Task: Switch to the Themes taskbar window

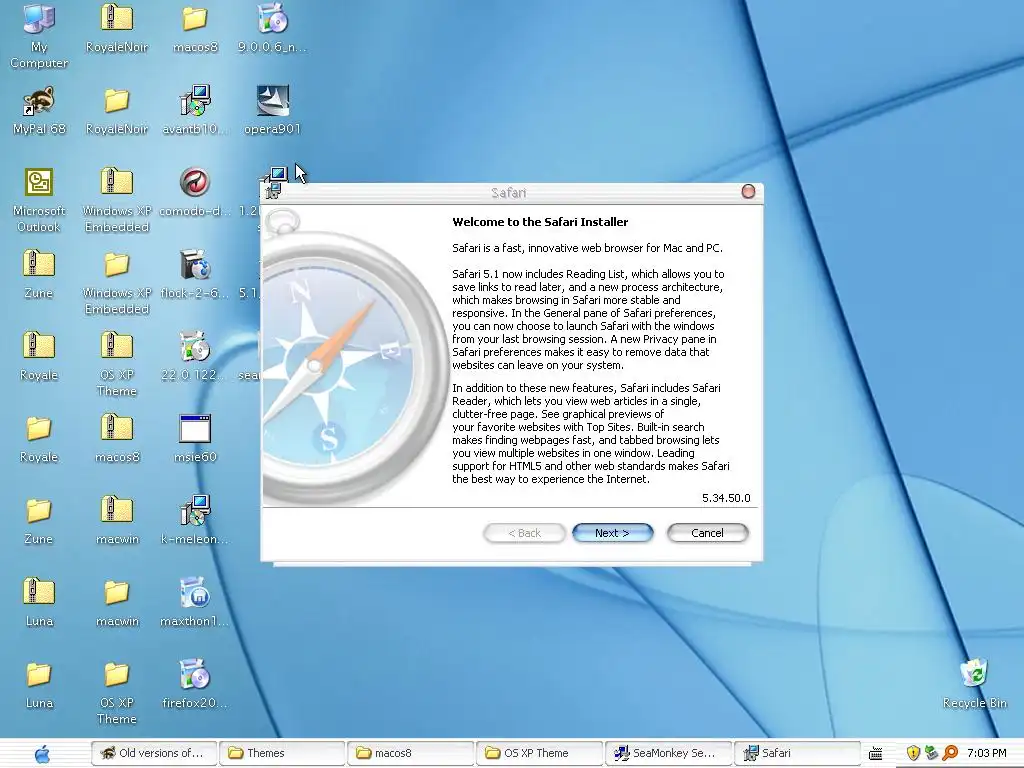Action: point(281,753)
